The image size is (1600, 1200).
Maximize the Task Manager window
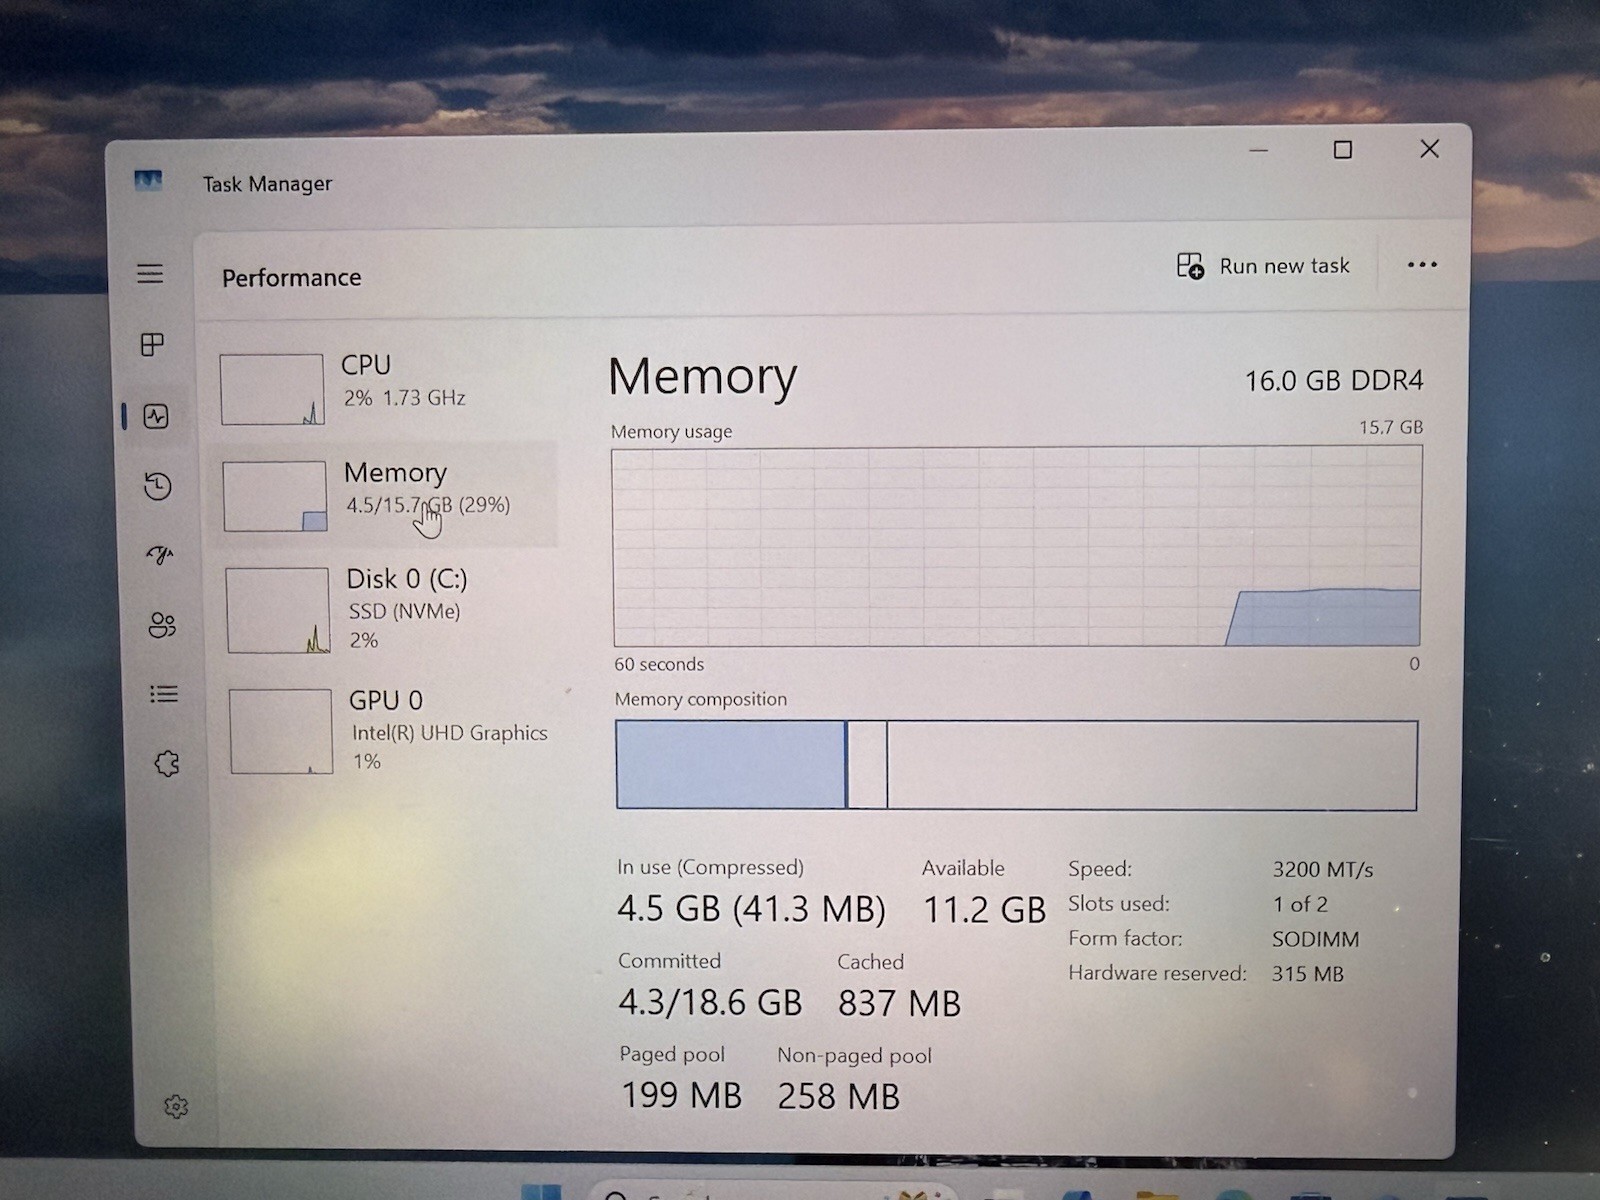pos(1343,150)
